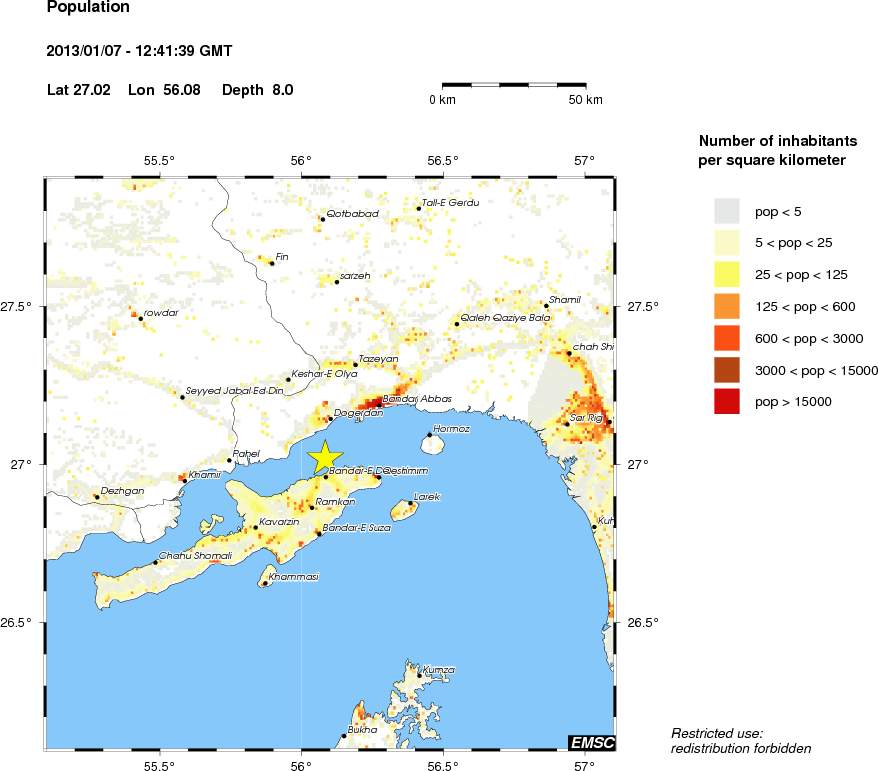The width and height of the screenshot is (878, 771).
Task: Select the 'Lon 56.08' value
Action: (x=164, y=90)
